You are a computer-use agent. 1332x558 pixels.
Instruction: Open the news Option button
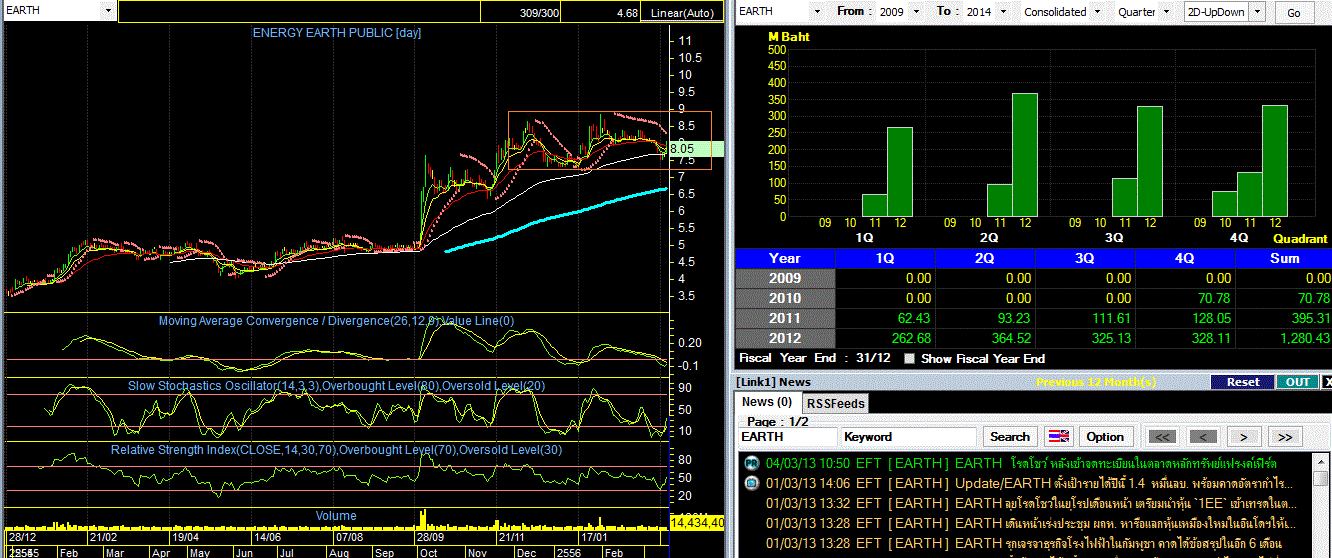point(1105,436)
